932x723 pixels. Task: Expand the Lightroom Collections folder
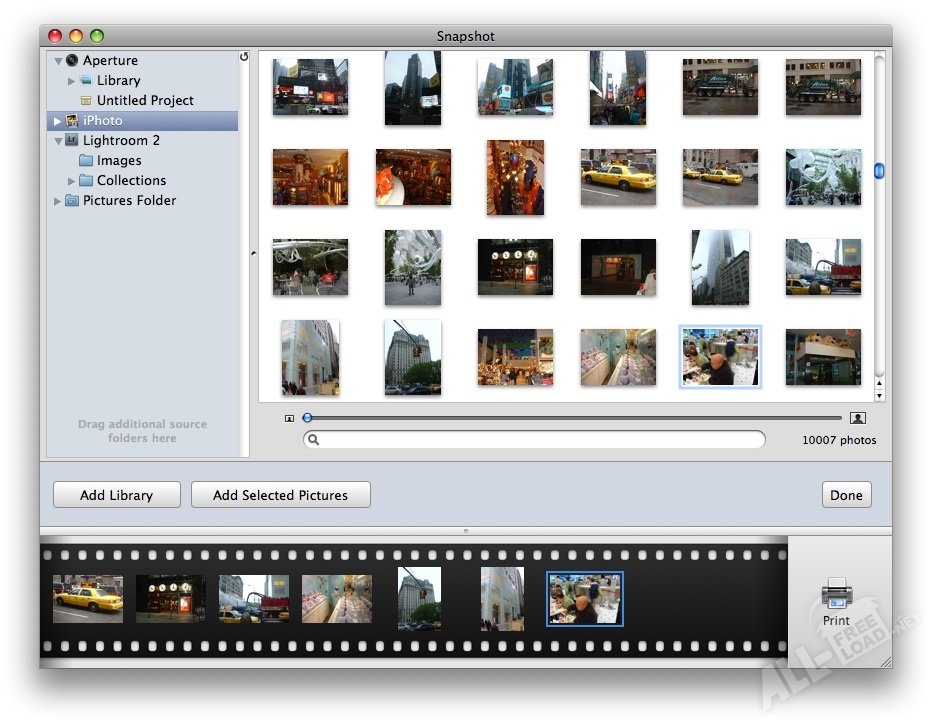coord(71,181)
